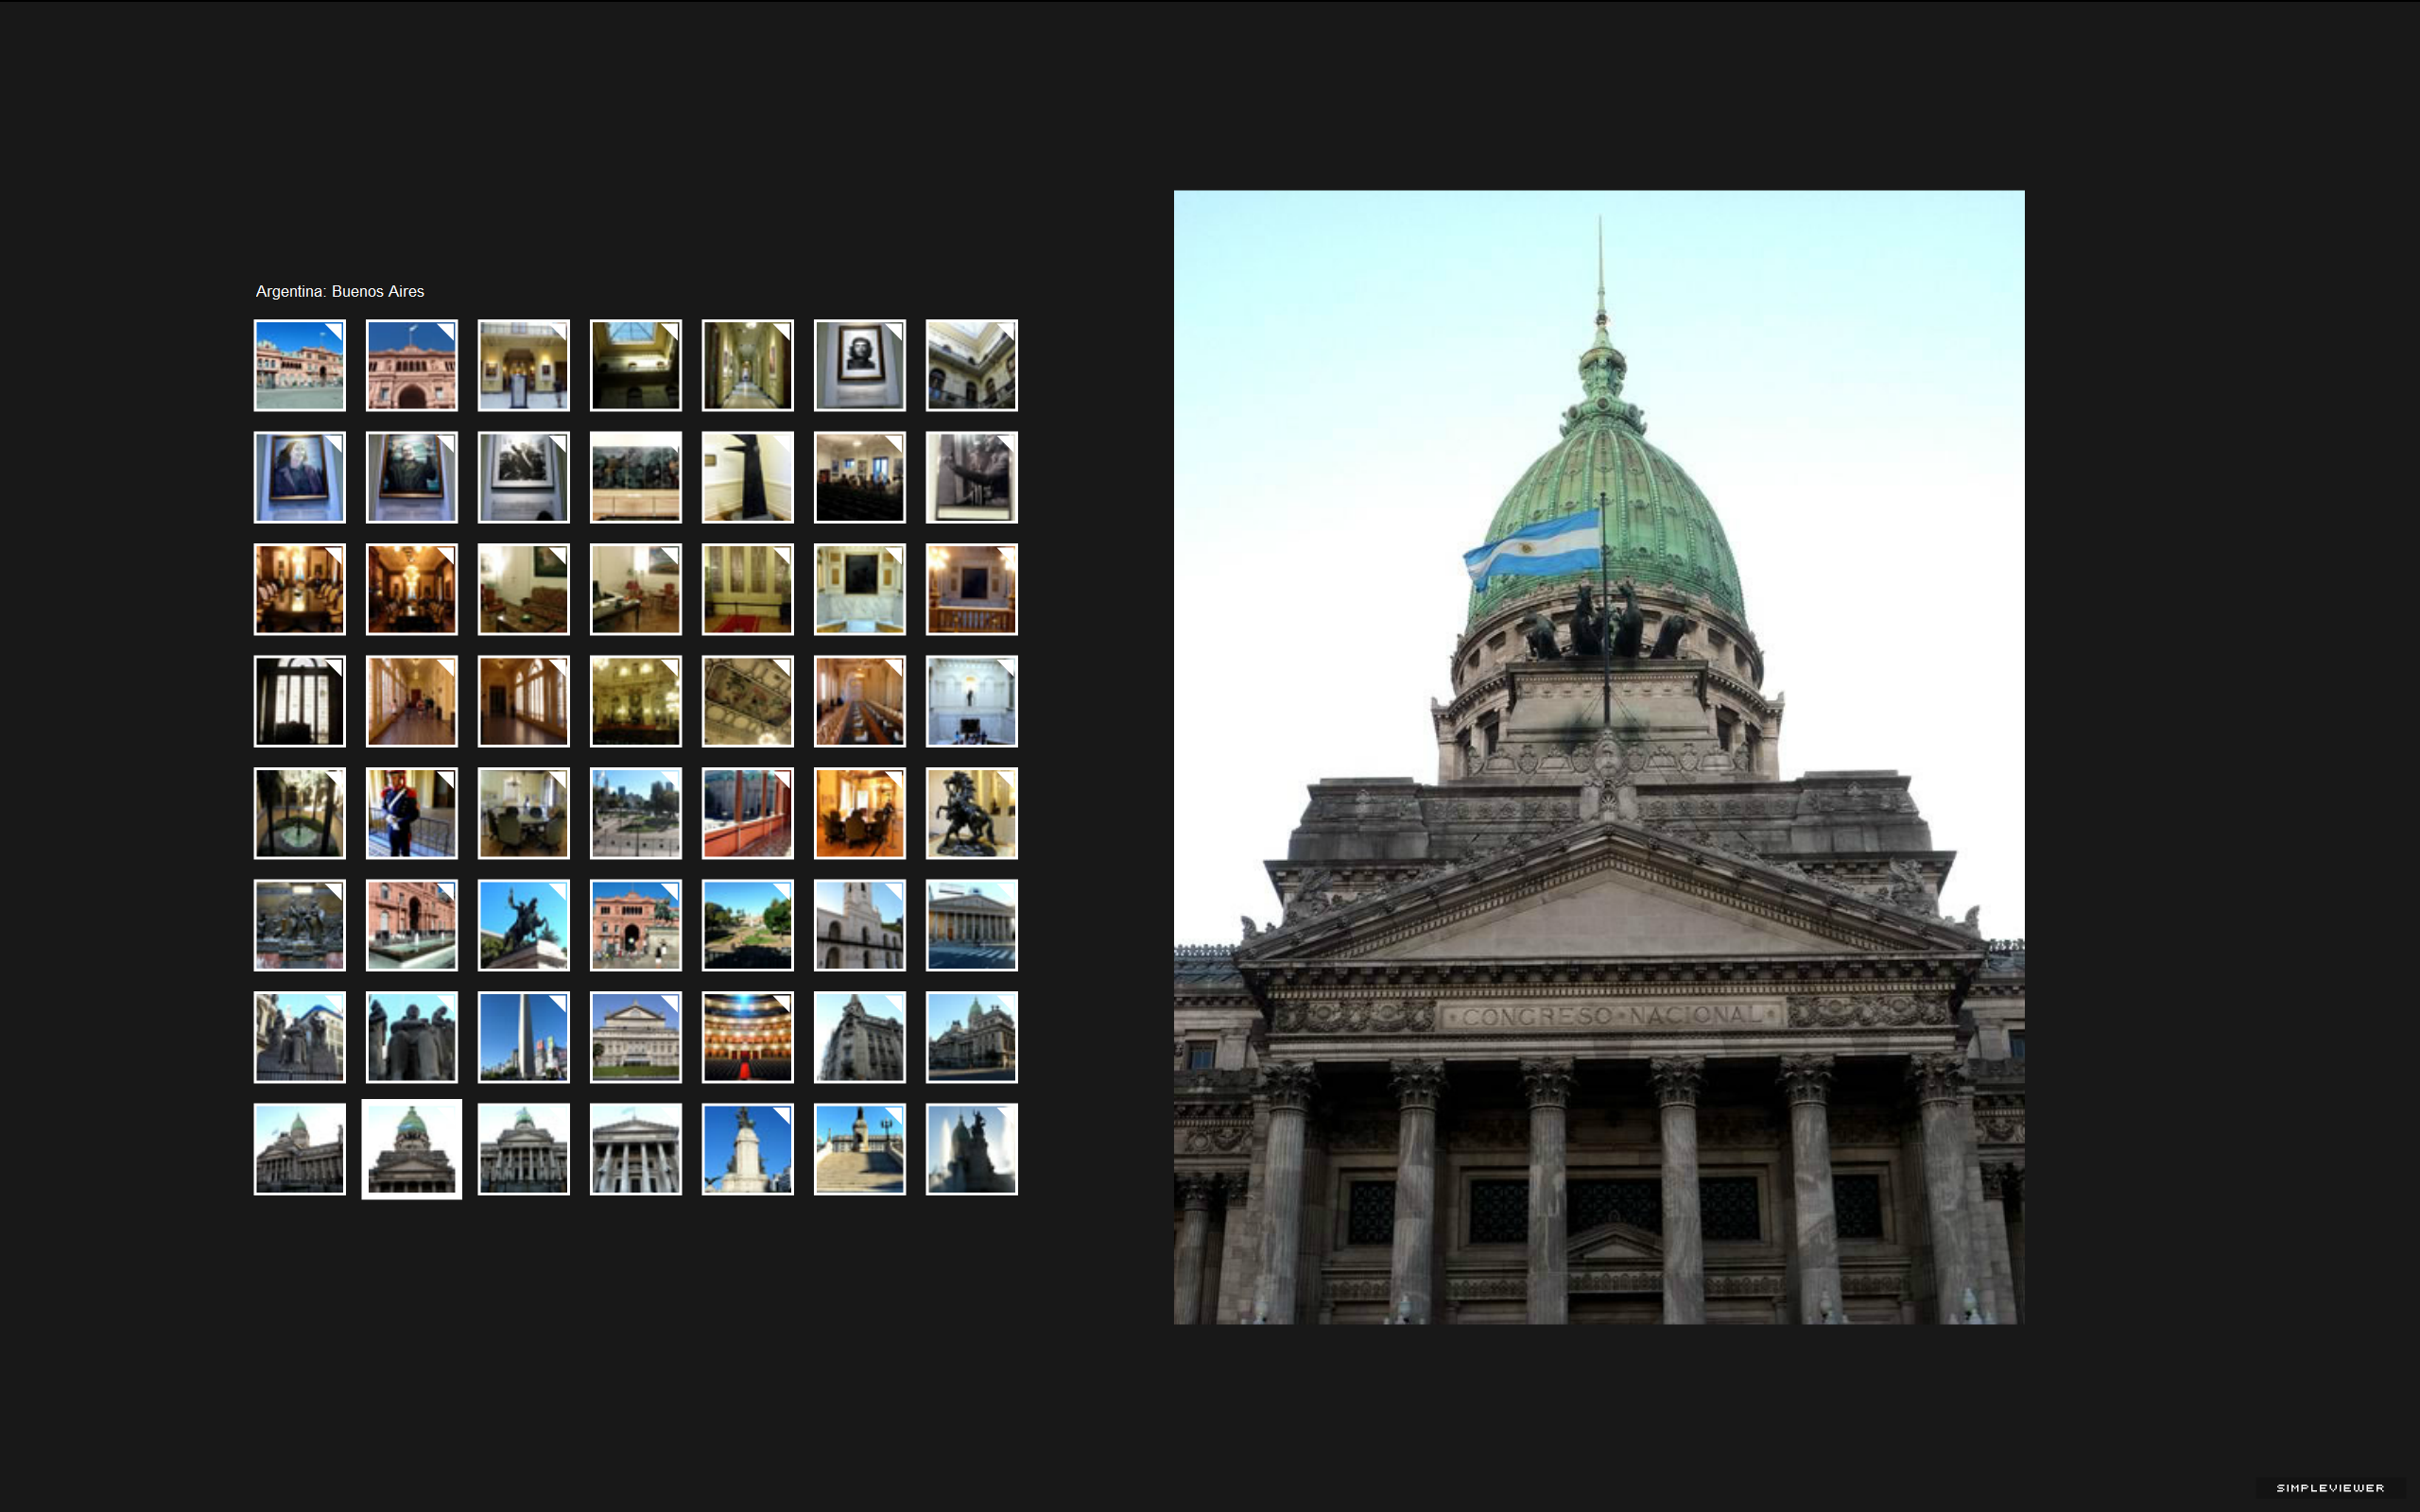Open the long narrow corridor thumbnail

click(748, 365)
